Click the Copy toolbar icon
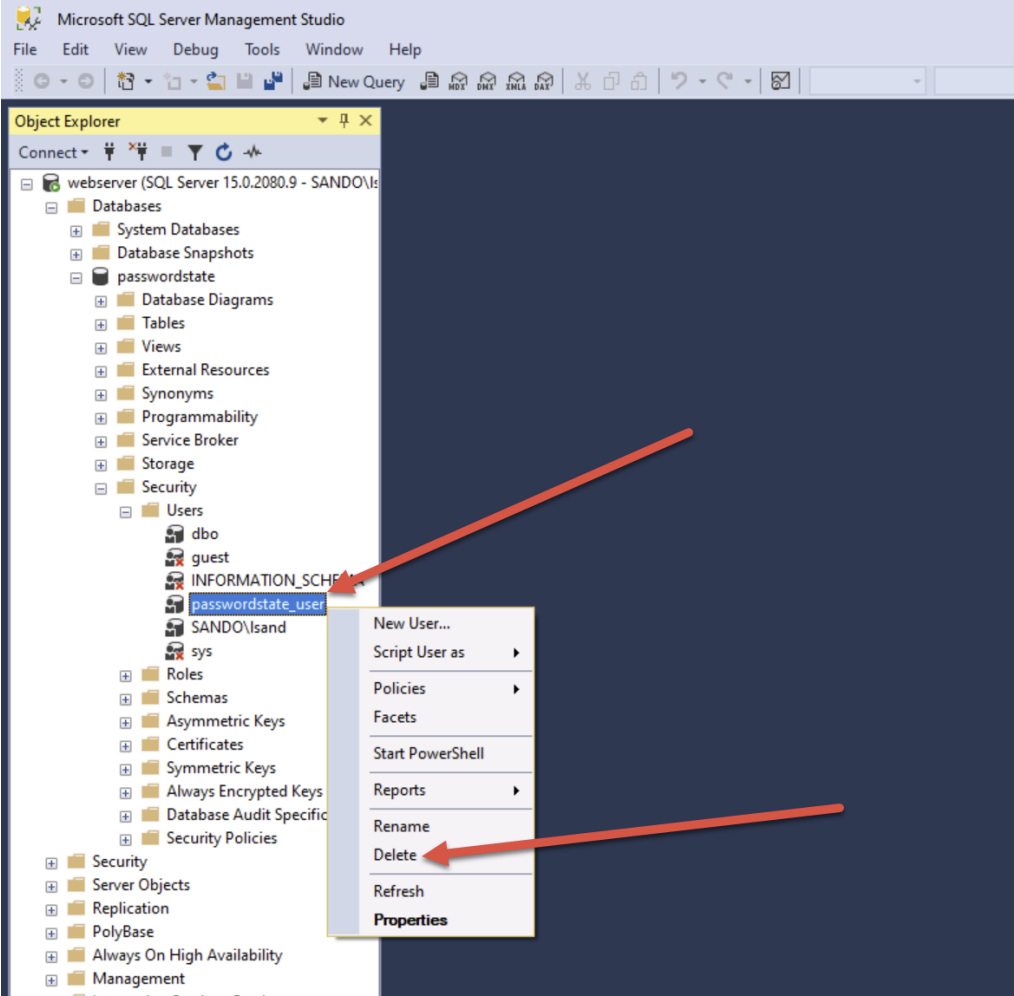The width and height of the screenshot is (1014, 996). 611,81
